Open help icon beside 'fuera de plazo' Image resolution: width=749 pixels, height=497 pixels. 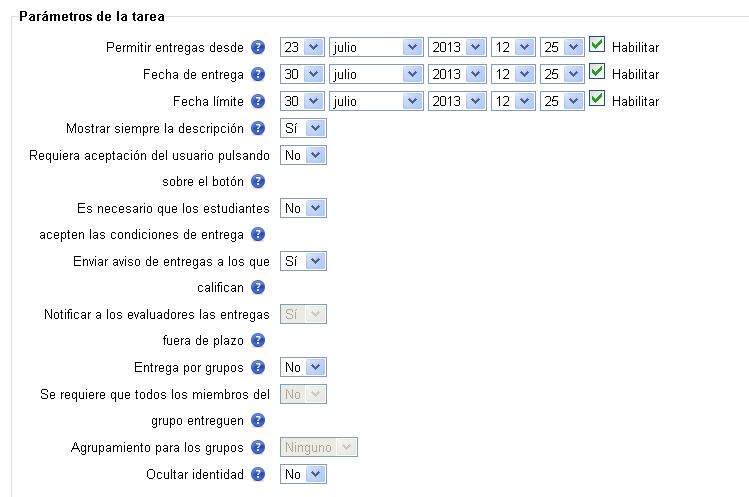pyautogui.click(x=258, y=340)
